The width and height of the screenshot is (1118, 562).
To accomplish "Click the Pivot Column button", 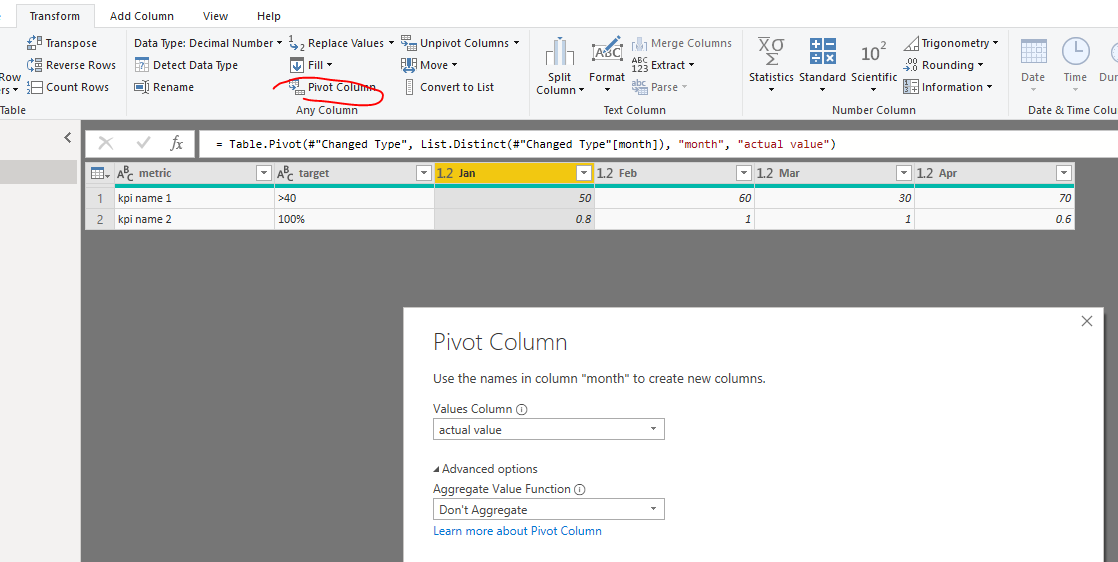I will 332,87.
